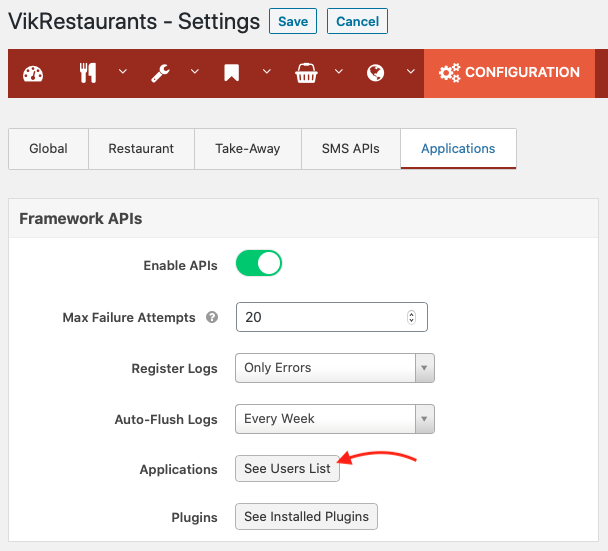Screen dimensions: 608x551
Task: Open the shopping basket take-away icon
Action: 306,73
